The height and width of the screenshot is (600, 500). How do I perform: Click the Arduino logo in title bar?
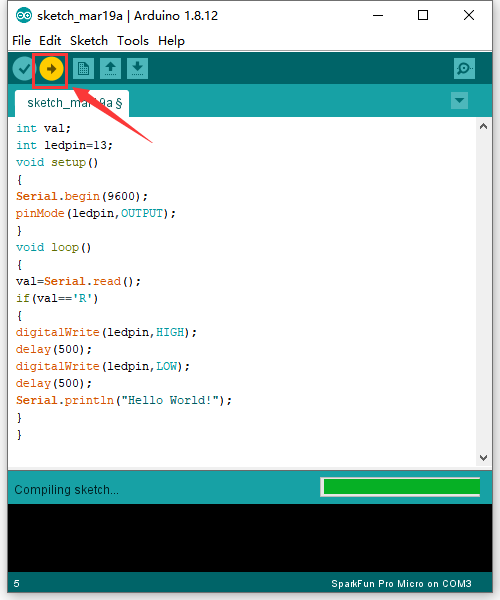point(24,16)
